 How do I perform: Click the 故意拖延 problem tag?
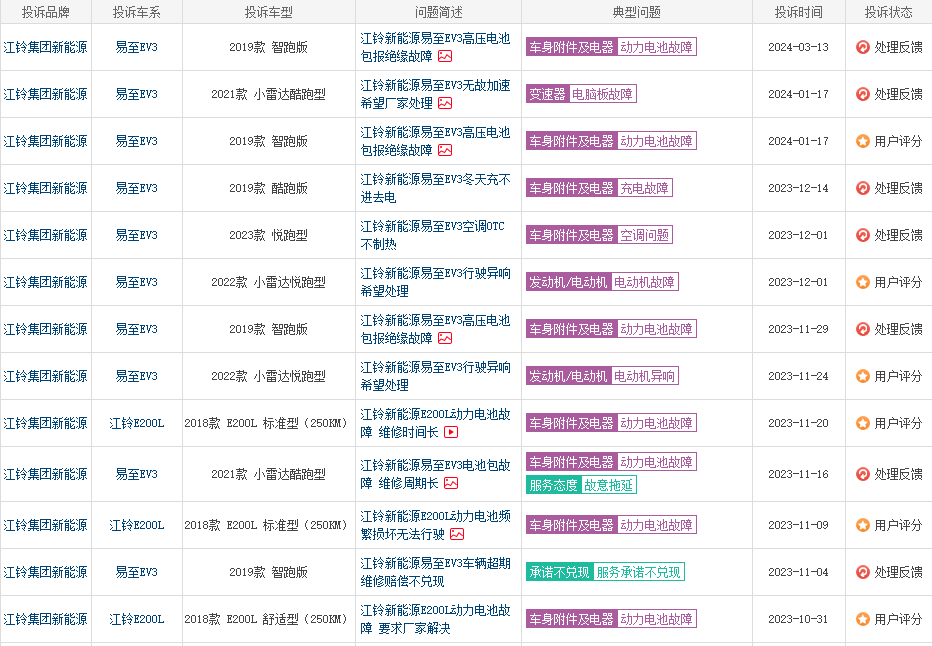(x=608, y=485)
